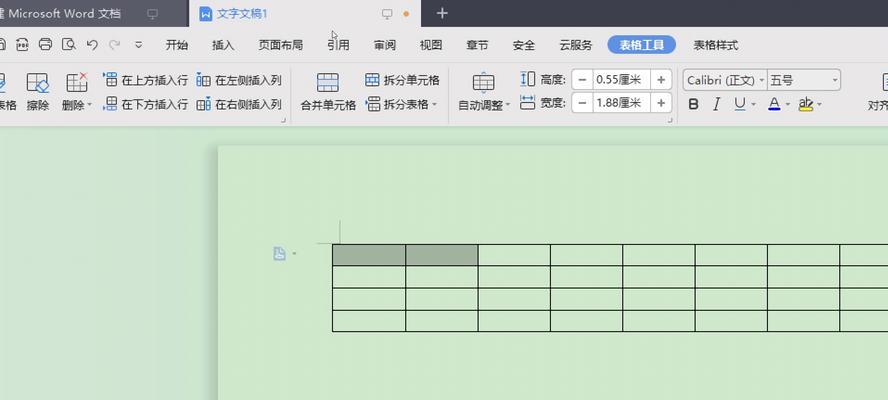Click Split Cells (拆分单元格)
Screen dimensions: 888x400
click(x=402, y=80)
